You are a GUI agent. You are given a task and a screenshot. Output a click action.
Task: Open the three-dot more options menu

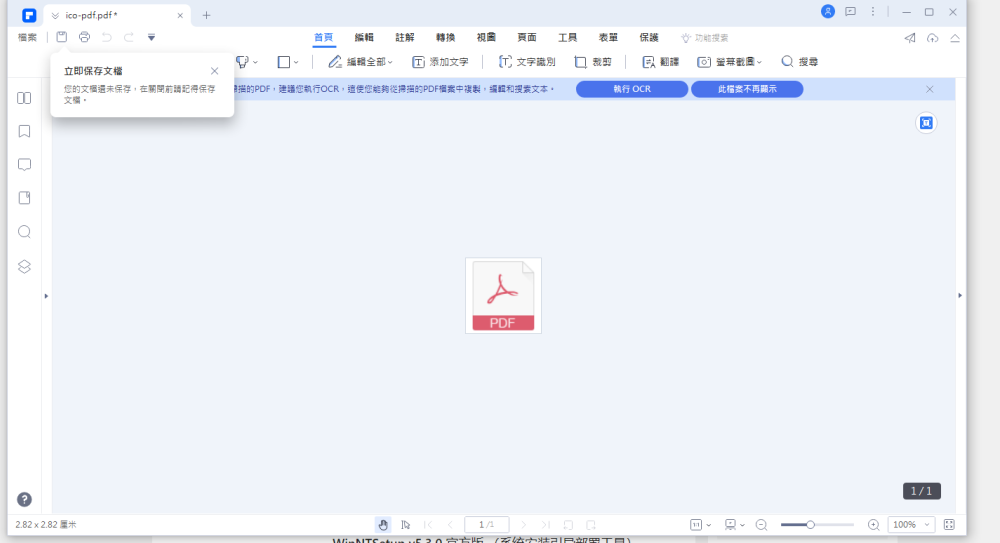pyautogui.click(x=873, y=11)
